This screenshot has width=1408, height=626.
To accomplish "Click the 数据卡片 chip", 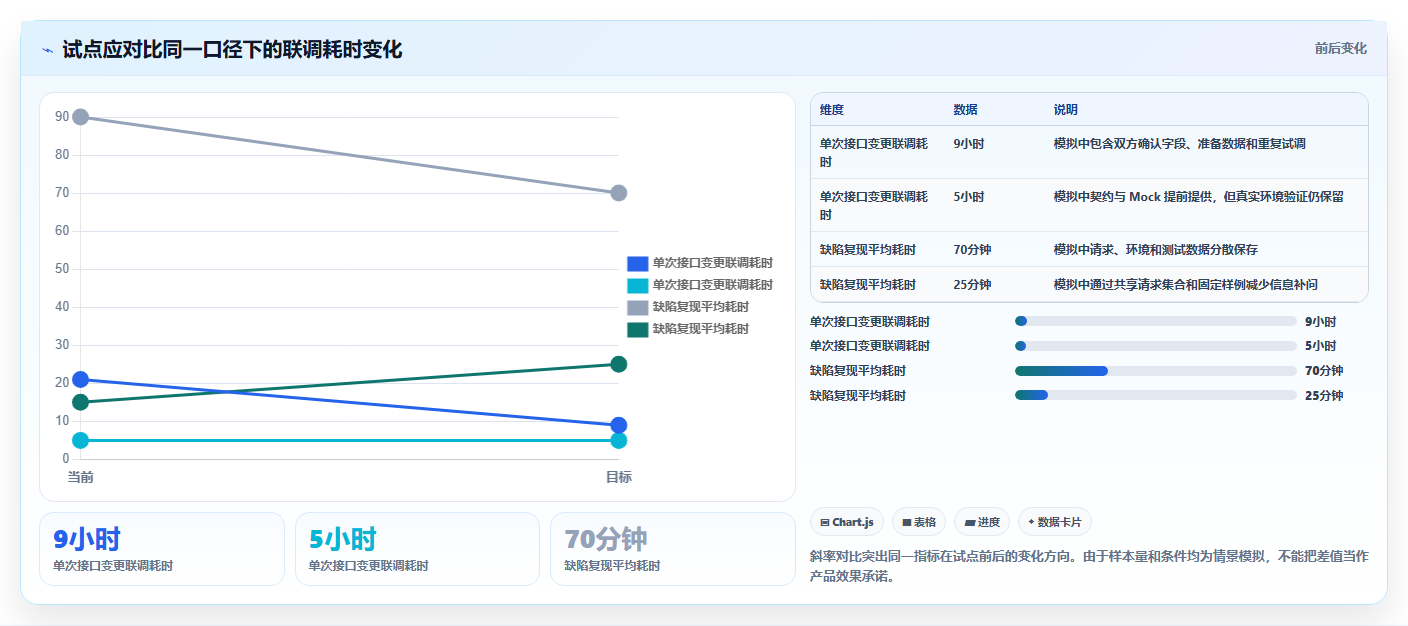I will [1054, 522].
